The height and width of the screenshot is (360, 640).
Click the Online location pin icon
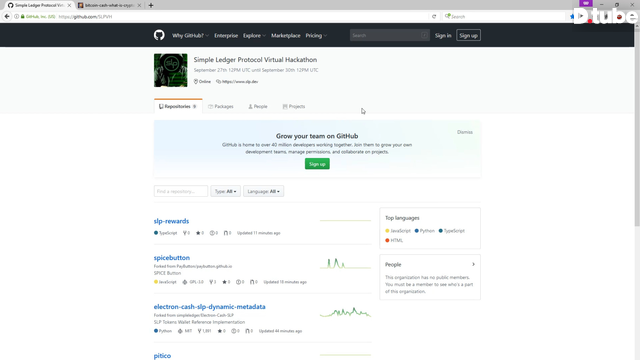click(196, 82)
